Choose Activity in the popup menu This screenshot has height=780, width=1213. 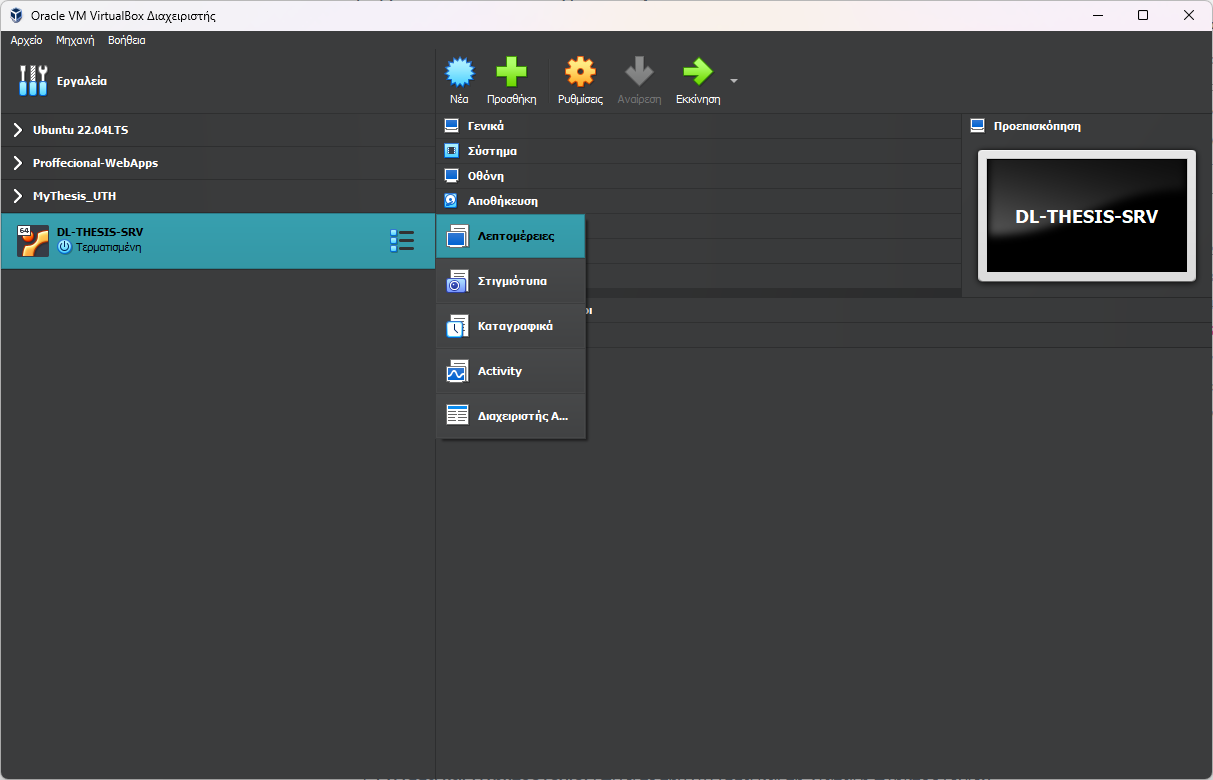coord(511,371)
